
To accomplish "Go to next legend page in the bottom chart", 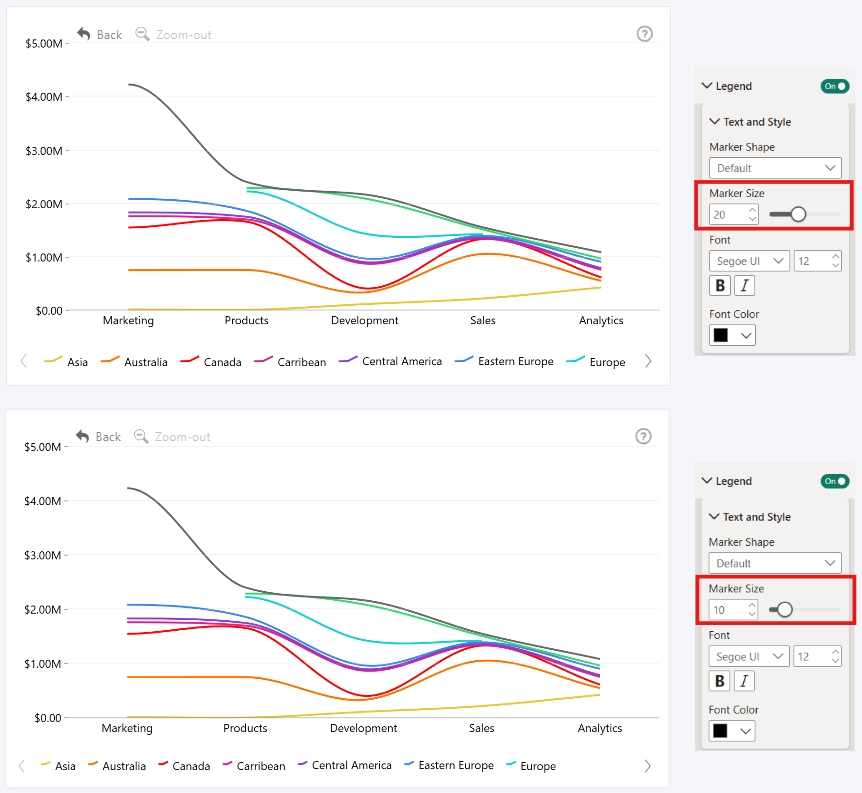I will pyautogui.click(x=647, y=766).
